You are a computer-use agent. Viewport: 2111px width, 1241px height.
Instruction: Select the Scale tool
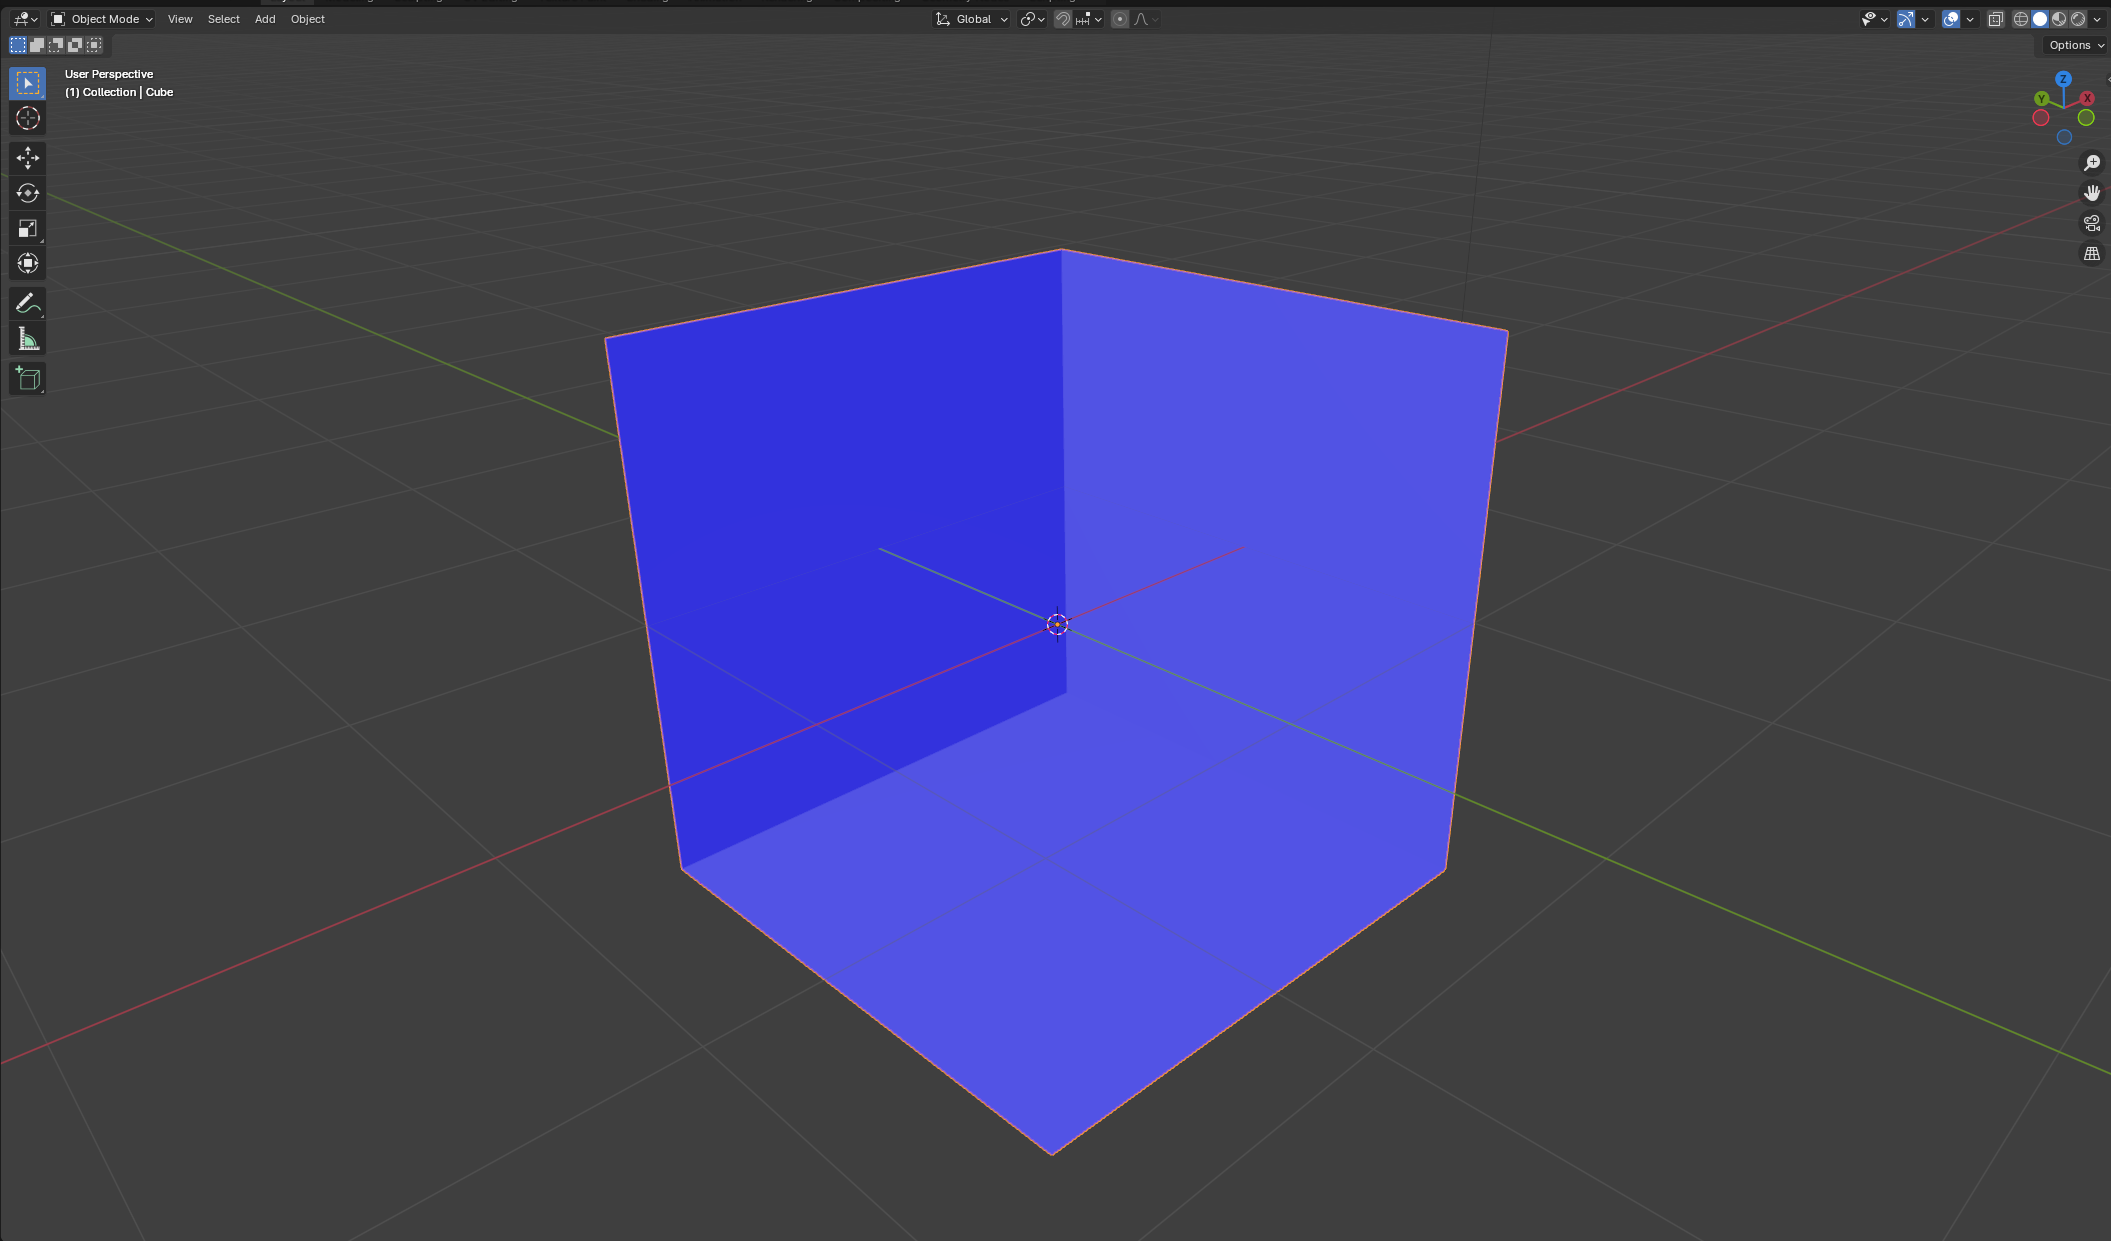click(x=27, y=229)
